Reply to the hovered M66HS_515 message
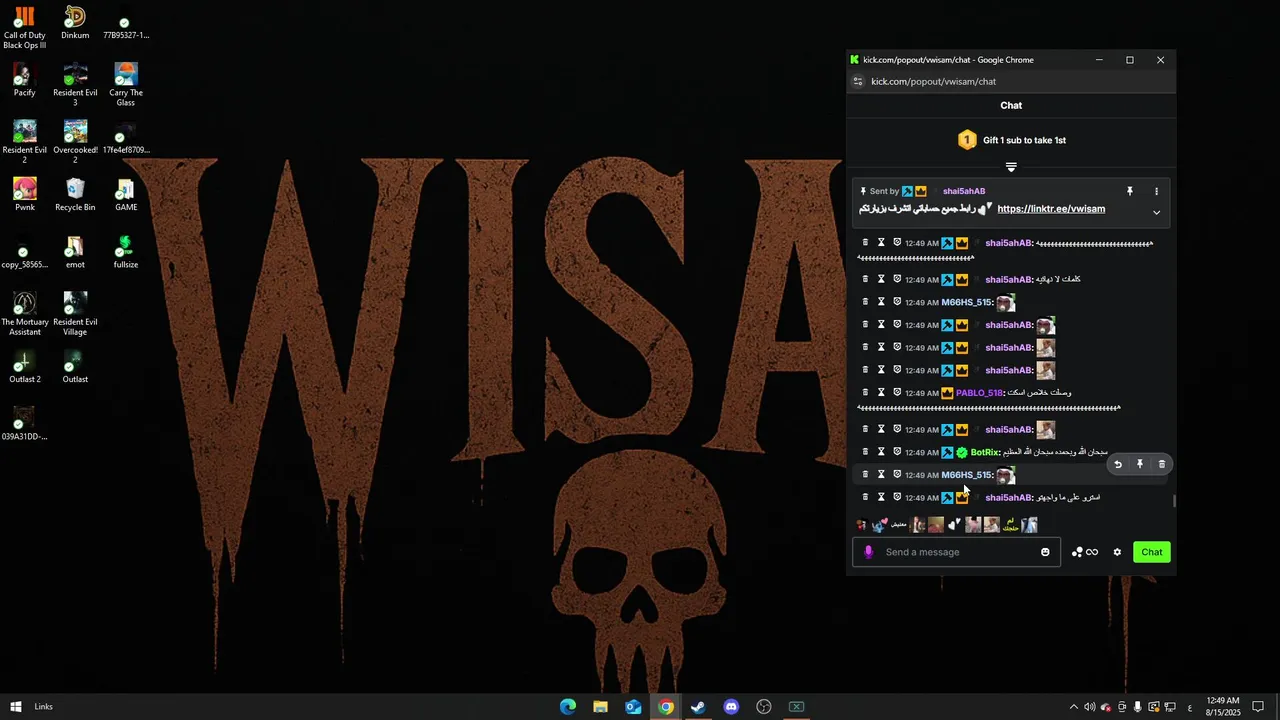 (1118, 464)
